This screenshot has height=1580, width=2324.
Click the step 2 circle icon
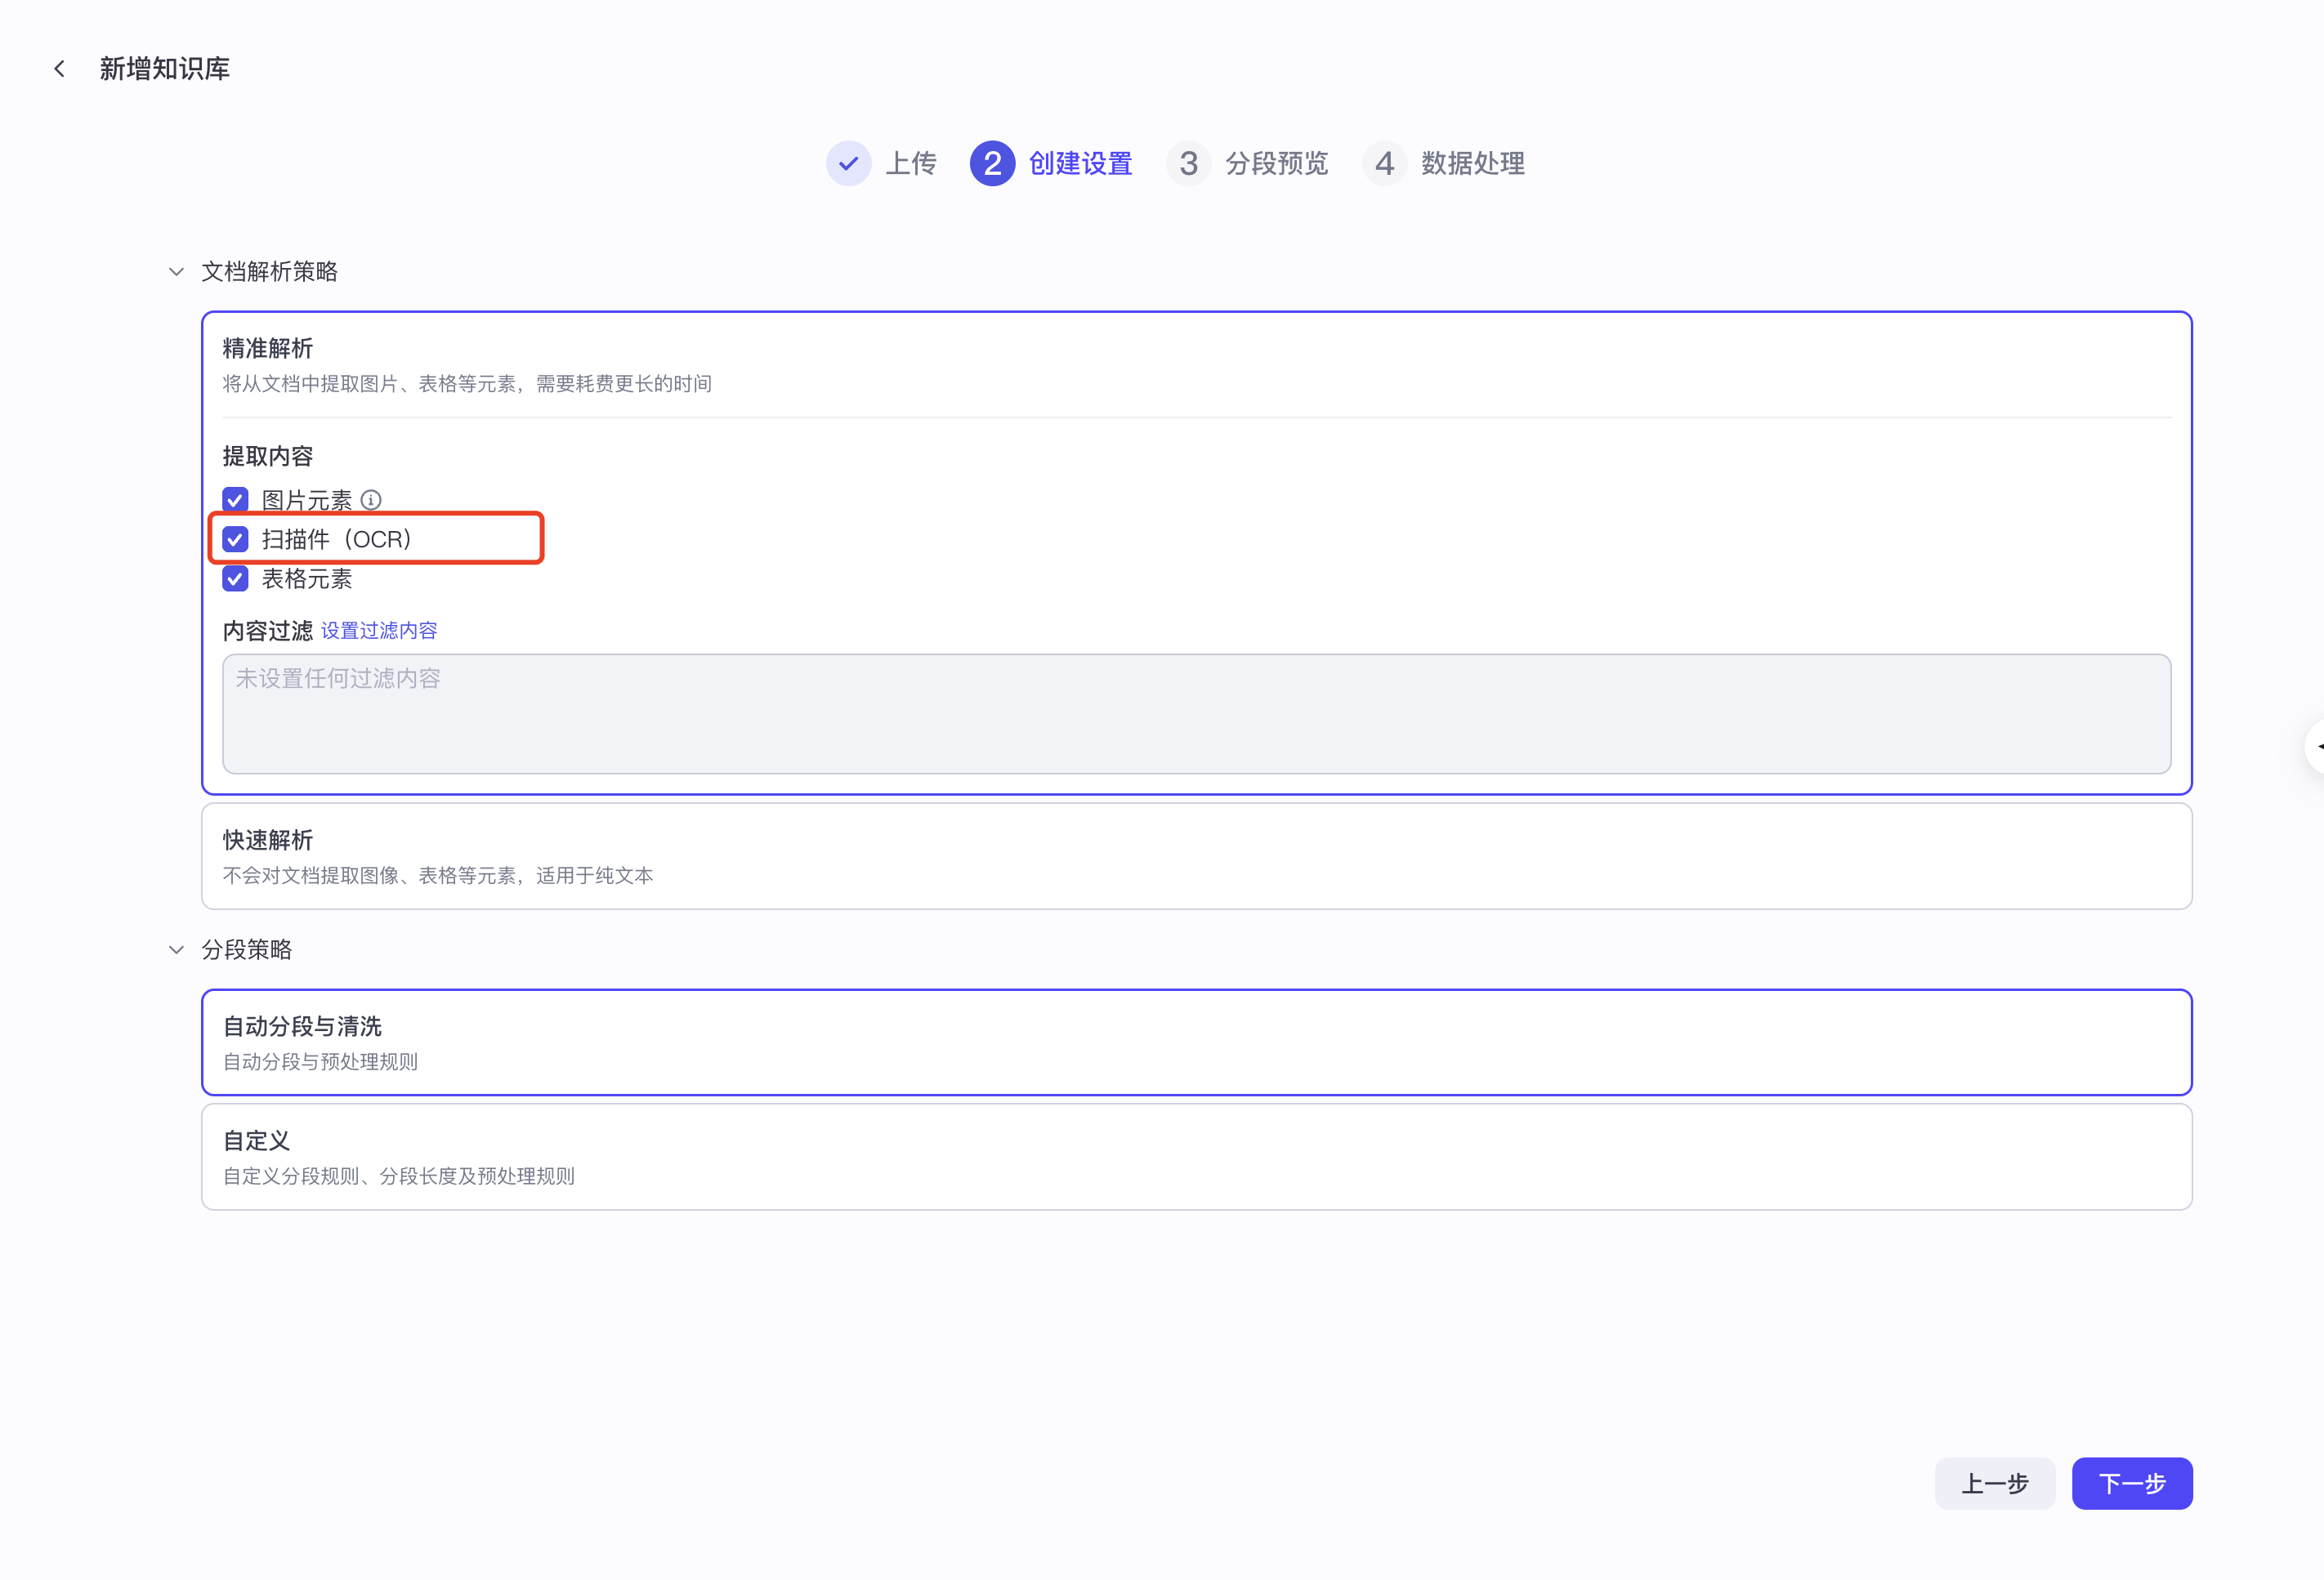pyautogui.click(x=991, y=163)
